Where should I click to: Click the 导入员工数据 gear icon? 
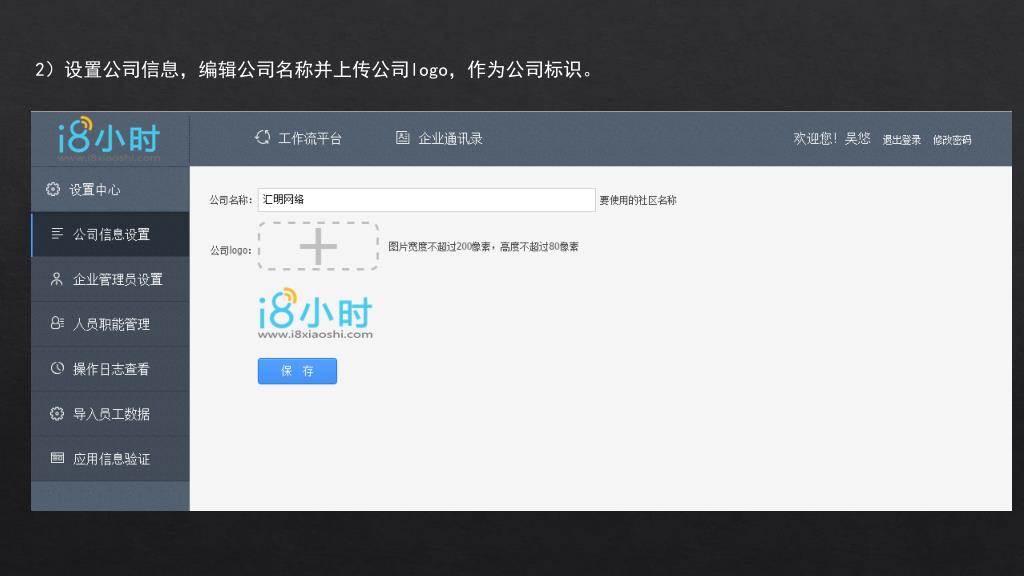[57, 413]
